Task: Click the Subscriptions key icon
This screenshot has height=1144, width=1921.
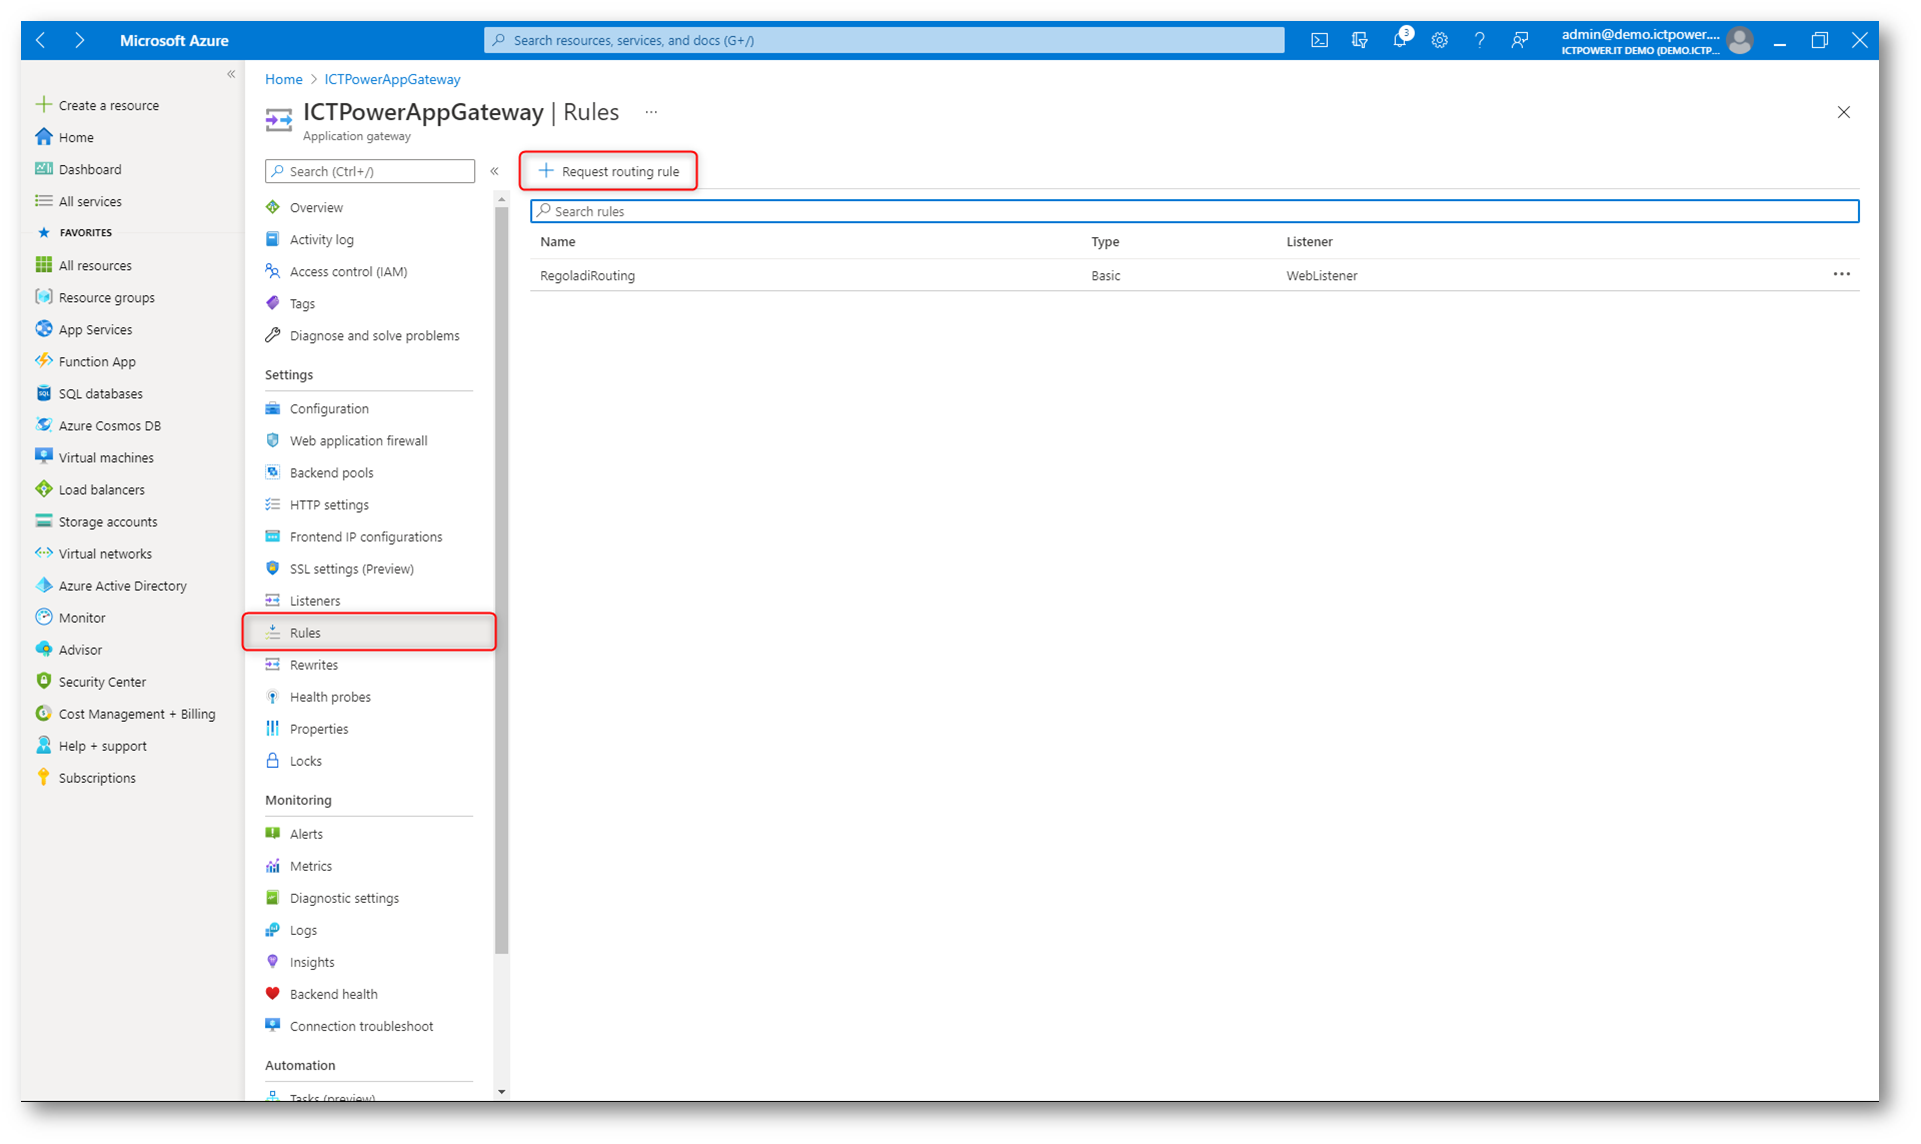Action: point(43,777)
